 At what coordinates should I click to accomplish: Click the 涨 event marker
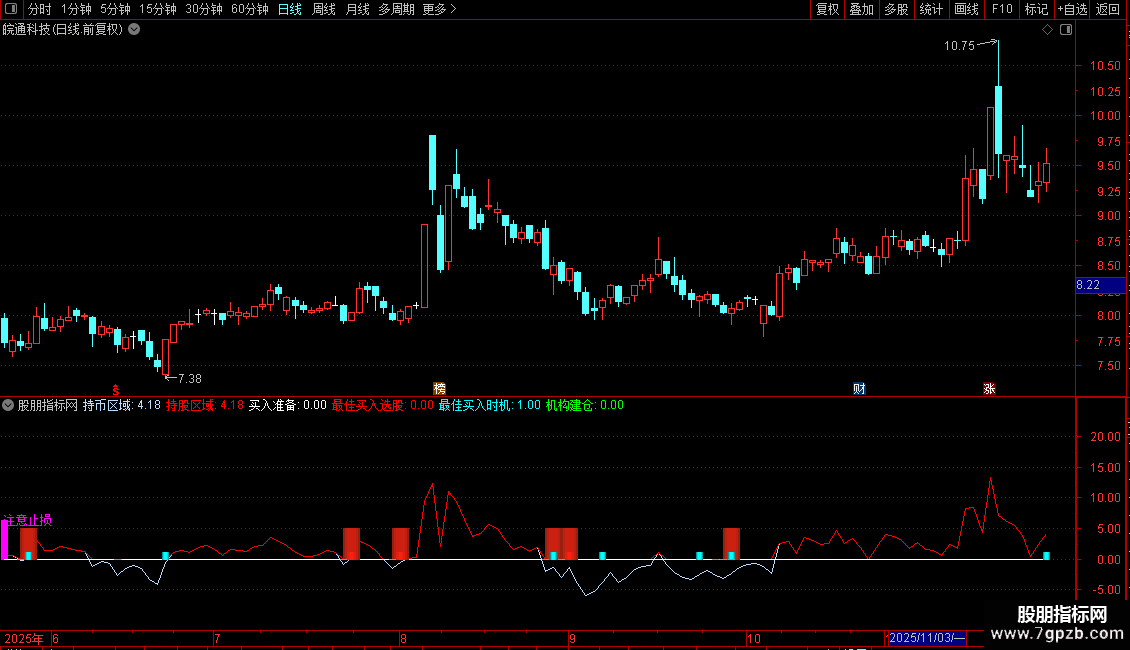coord(989,389)
